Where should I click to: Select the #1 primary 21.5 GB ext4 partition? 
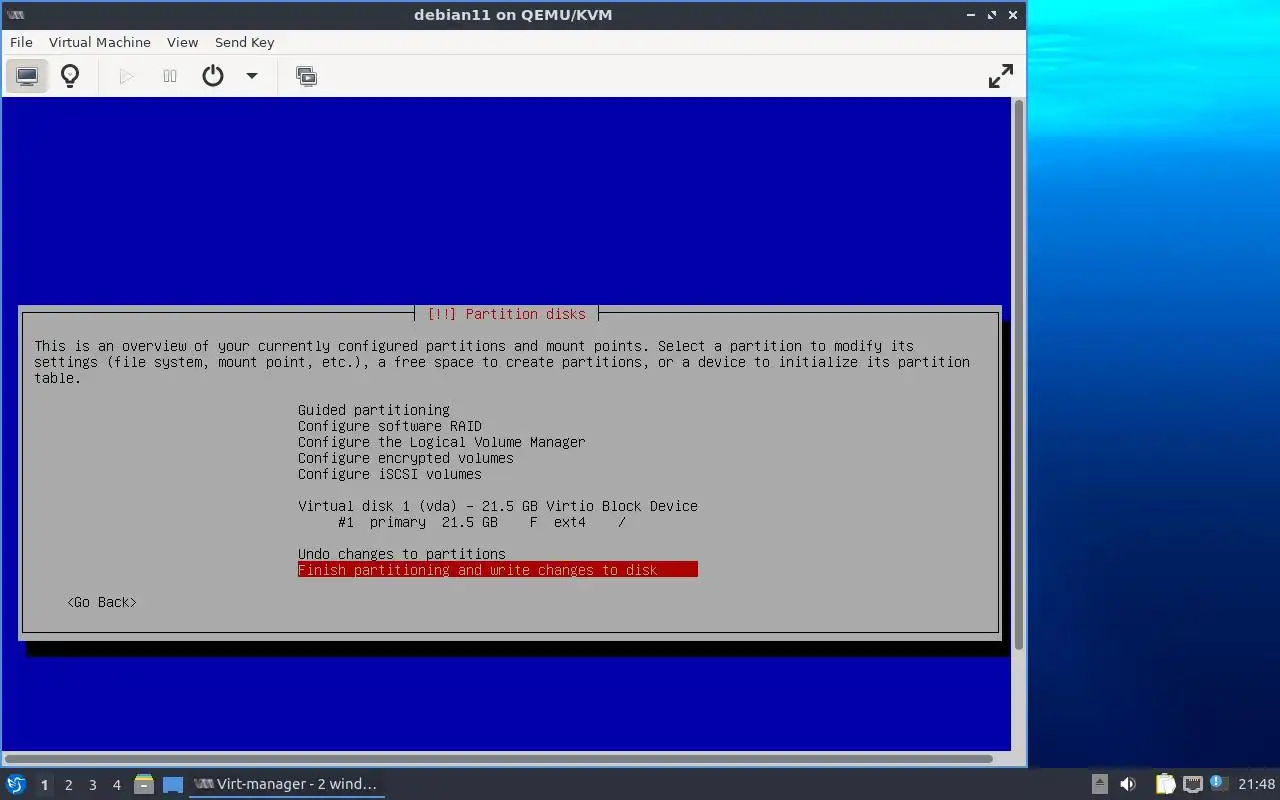point(482,522)
